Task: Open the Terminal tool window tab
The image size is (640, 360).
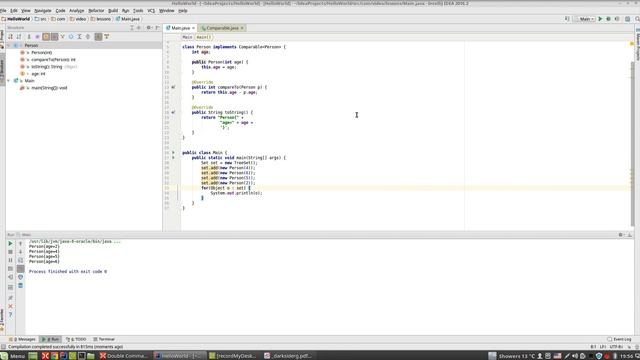Action: pos(104,339)
